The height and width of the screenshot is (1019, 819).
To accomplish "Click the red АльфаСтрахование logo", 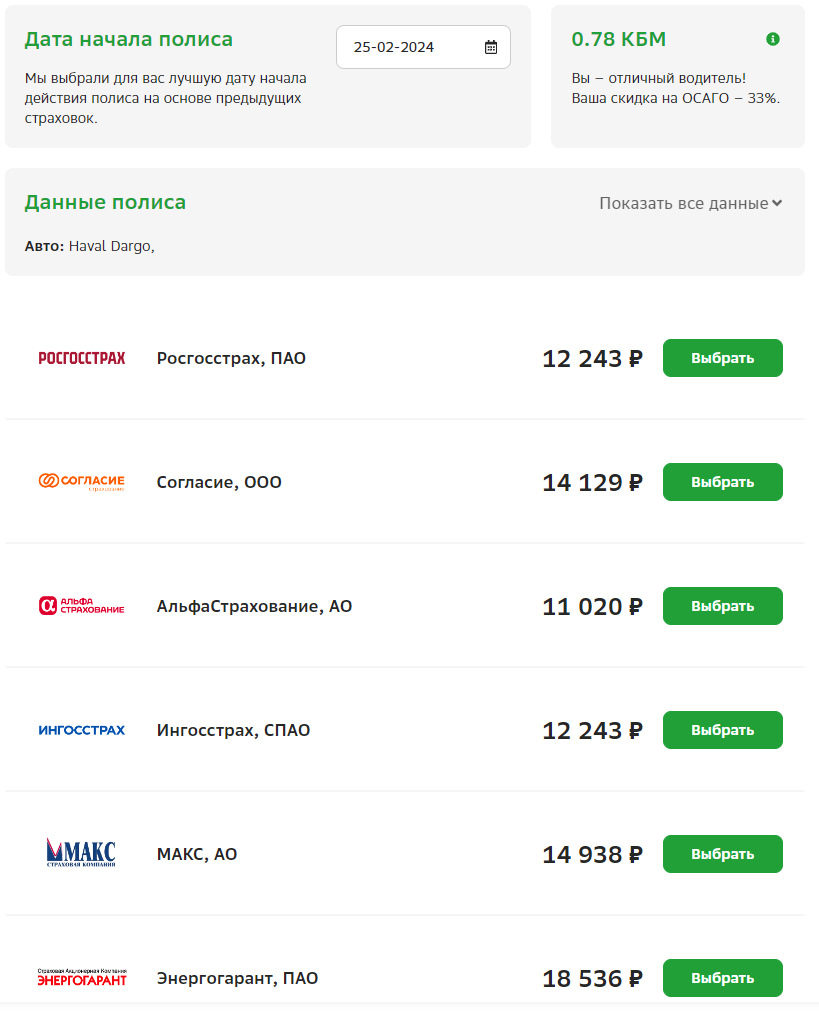I will 82,606.
